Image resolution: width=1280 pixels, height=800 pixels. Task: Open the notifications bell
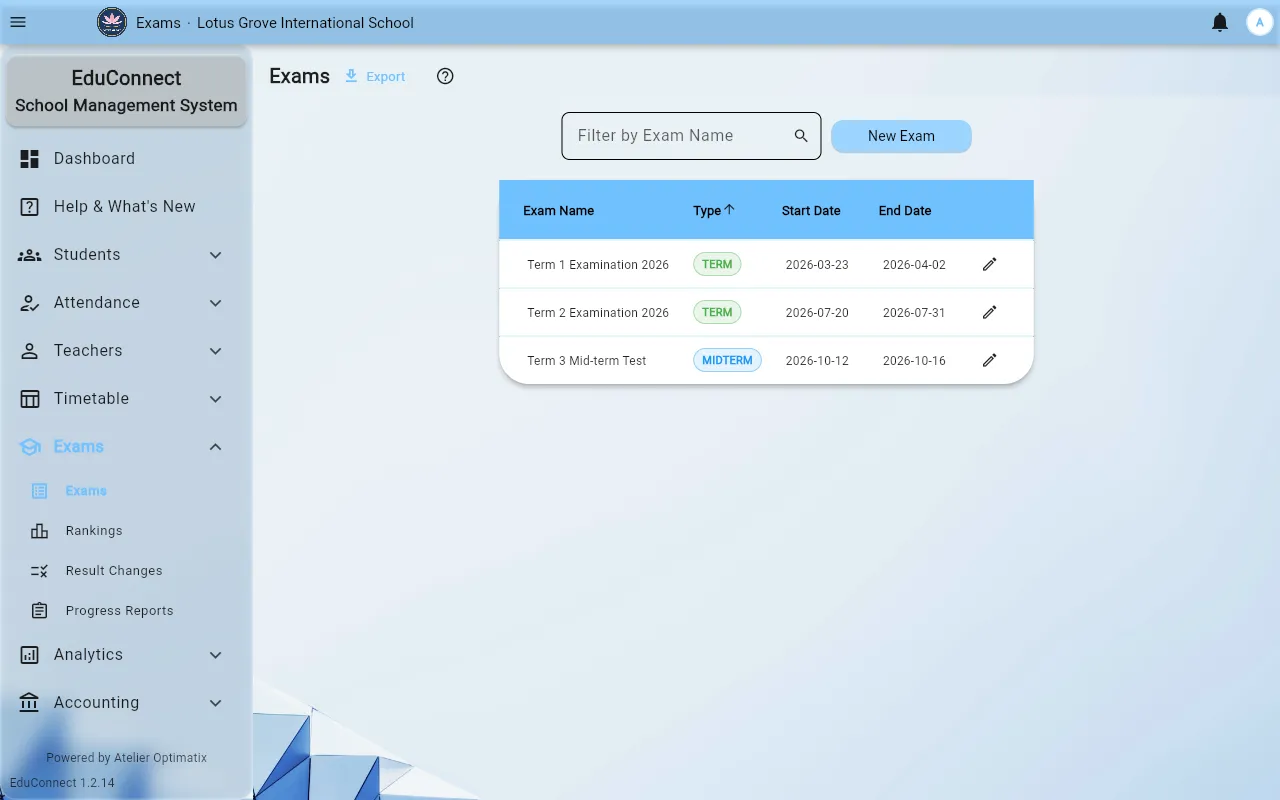click(1220, 22)
